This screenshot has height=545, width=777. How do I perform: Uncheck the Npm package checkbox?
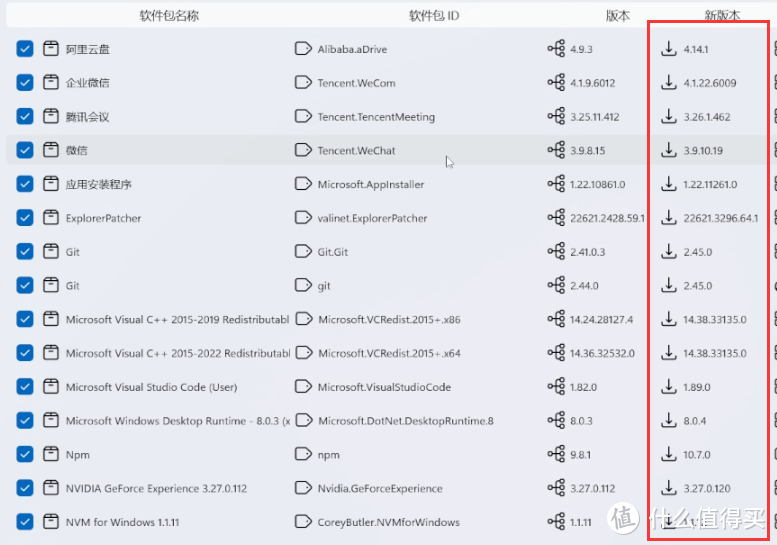pos(25,454)
